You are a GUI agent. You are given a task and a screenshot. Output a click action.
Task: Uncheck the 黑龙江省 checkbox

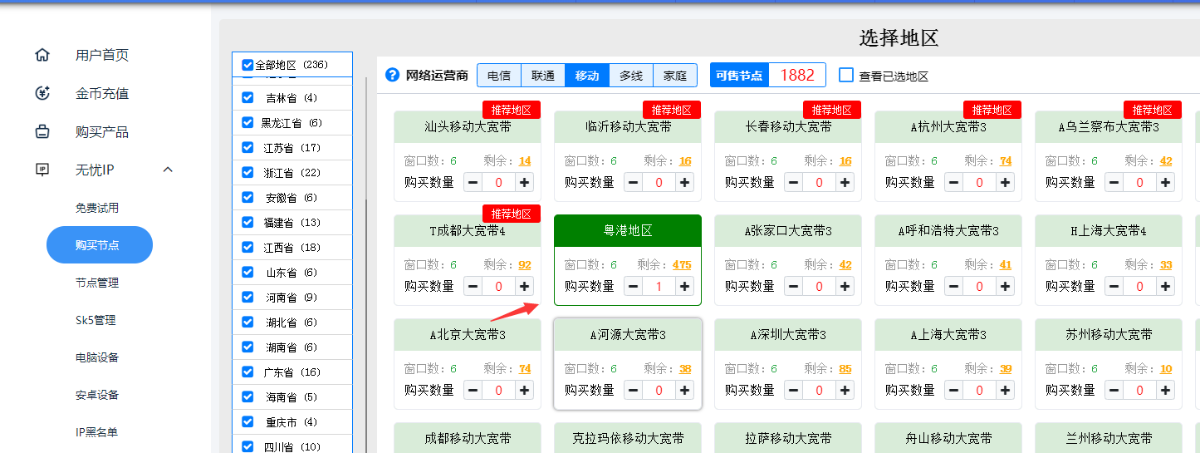(x=247, y=123)
